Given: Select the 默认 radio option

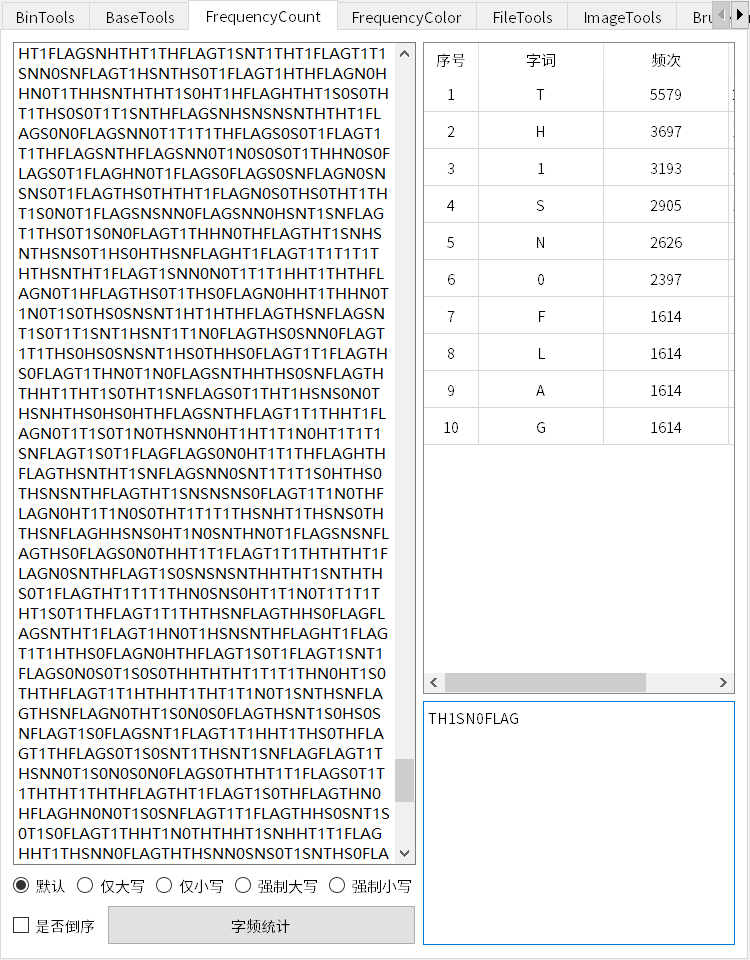Looking at the screenshot, I should pyautogui.click(x=39, y=885).
